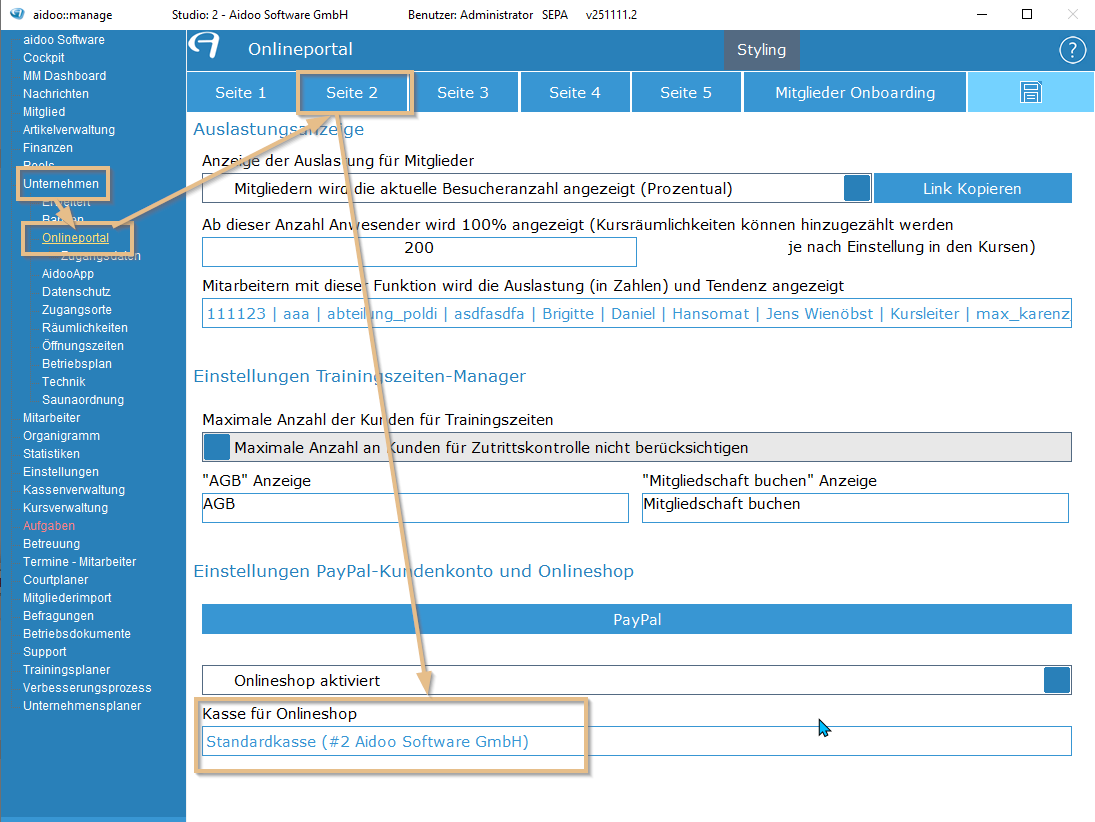
Task: Open the employee functions selection list
Action: coord(636,313)
